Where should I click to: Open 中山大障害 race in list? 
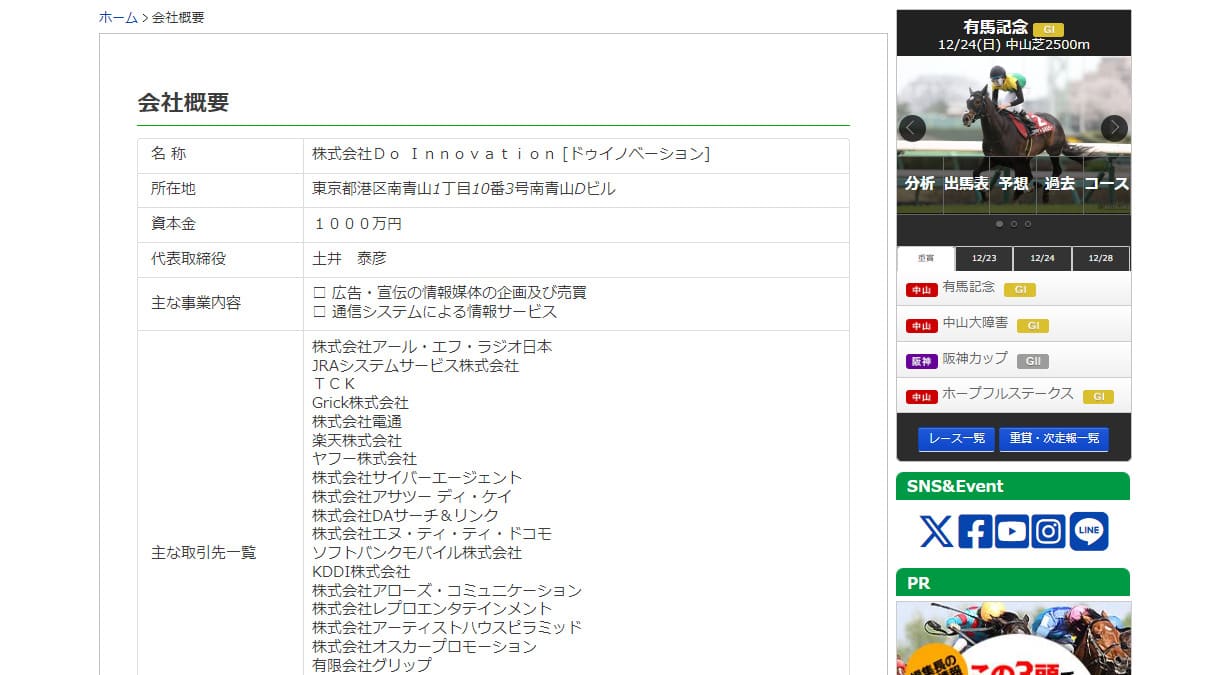tap(975, 323)
